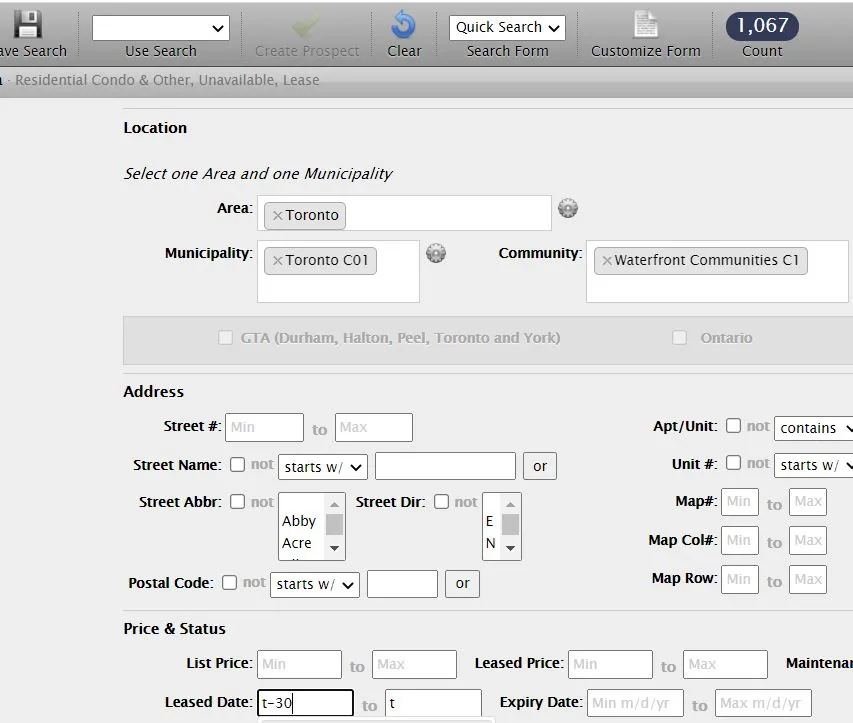Click the Use Search toolbar label
Screen dimensions: 853x723
[x=160, y=51]
